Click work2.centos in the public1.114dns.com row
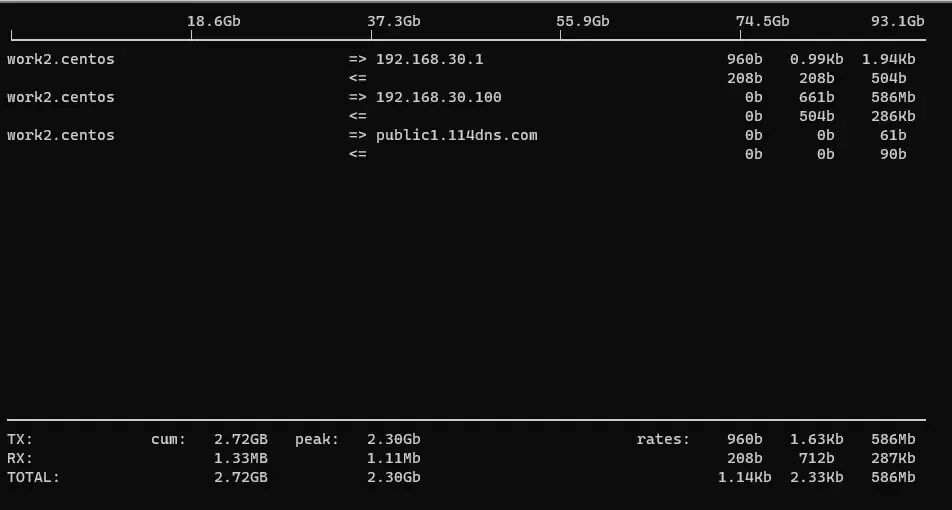The image size is (952, 510). coord(61,135)
